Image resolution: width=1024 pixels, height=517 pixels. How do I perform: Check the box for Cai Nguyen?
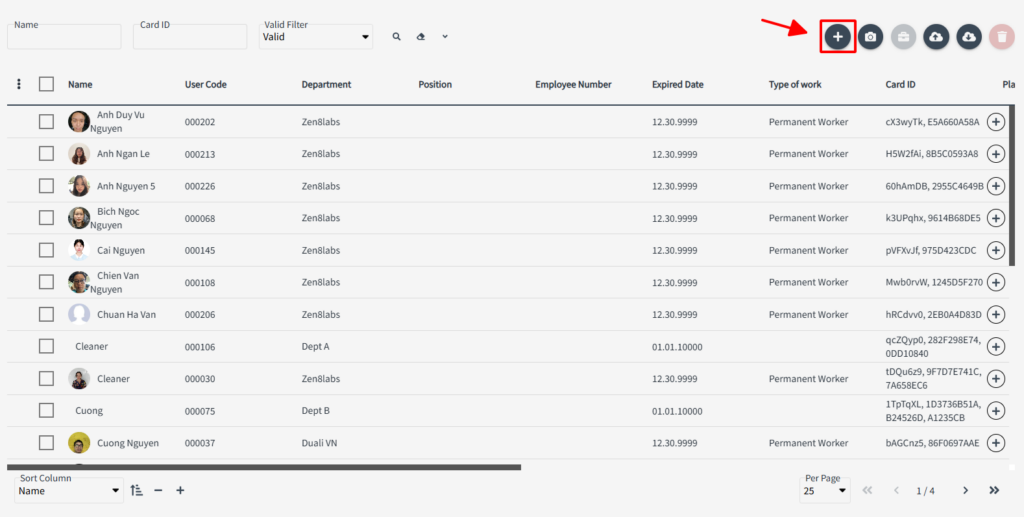coord(46,250)
